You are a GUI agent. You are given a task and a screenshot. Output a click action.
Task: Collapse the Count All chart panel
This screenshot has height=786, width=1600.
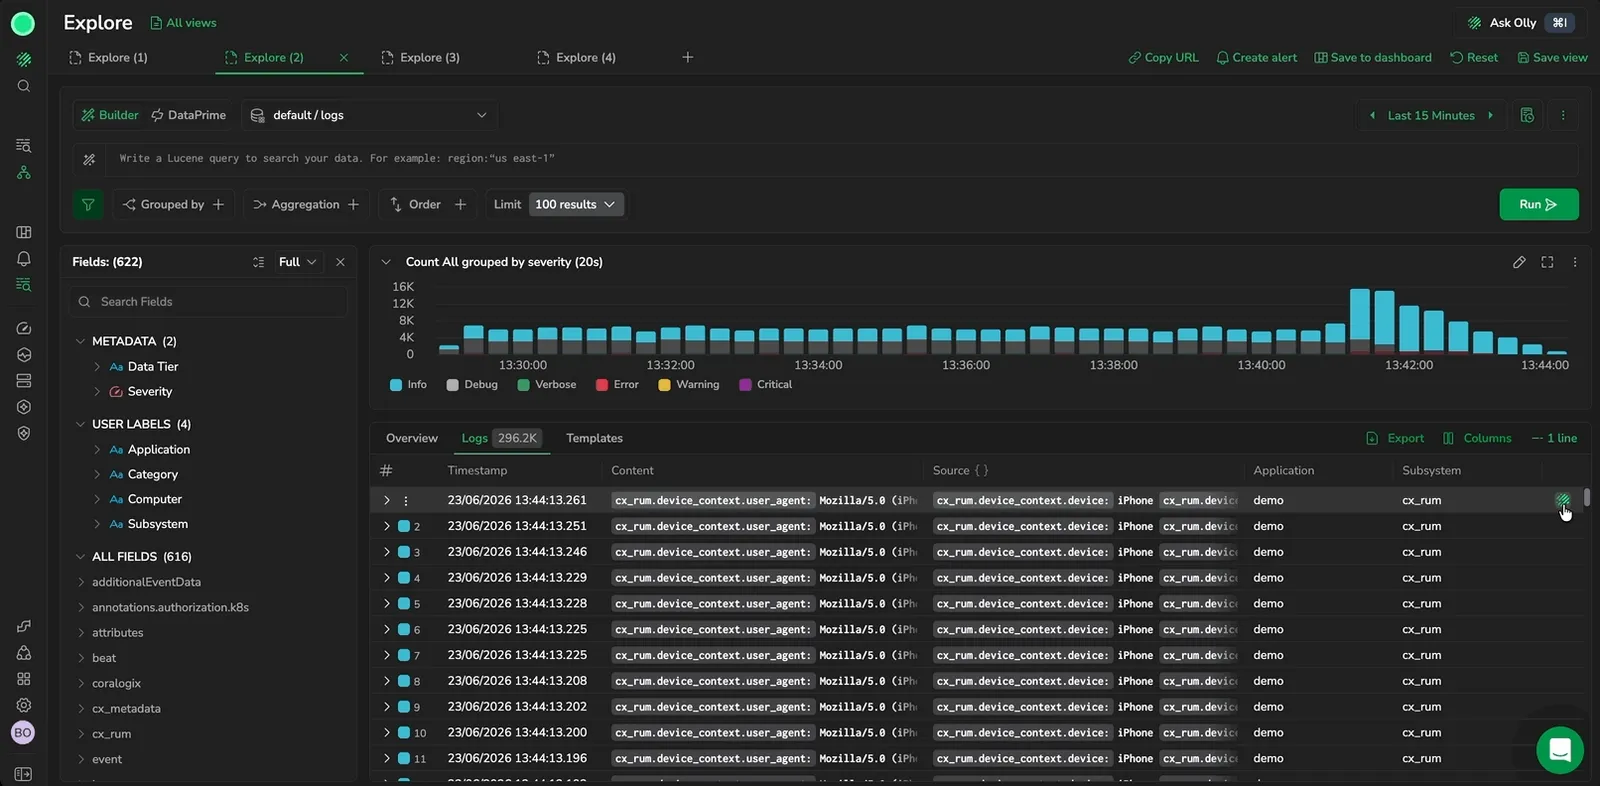(x=386, y=262)
